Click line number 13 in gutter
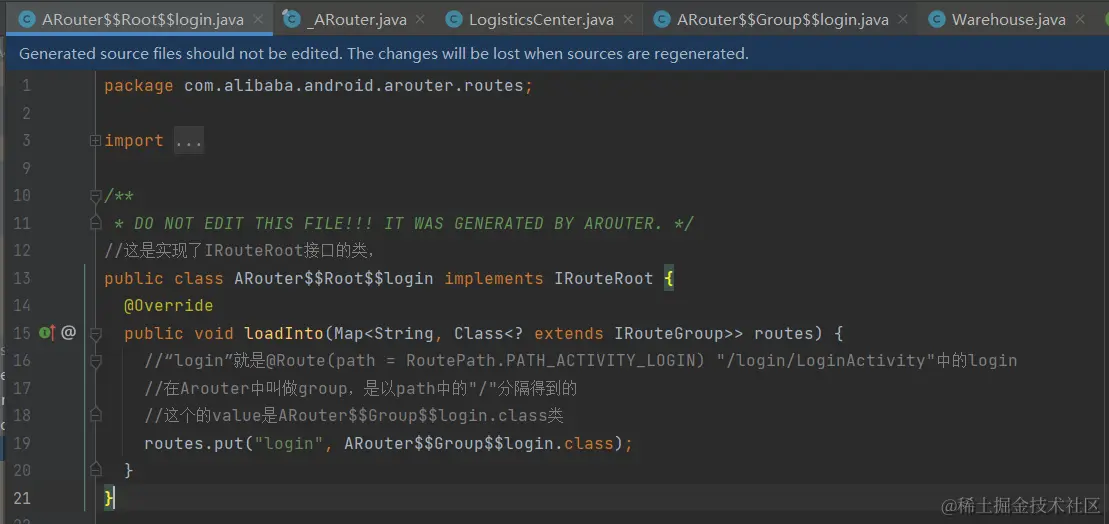The height and width of the screenshot is (524, 1109). click(23, 278)
